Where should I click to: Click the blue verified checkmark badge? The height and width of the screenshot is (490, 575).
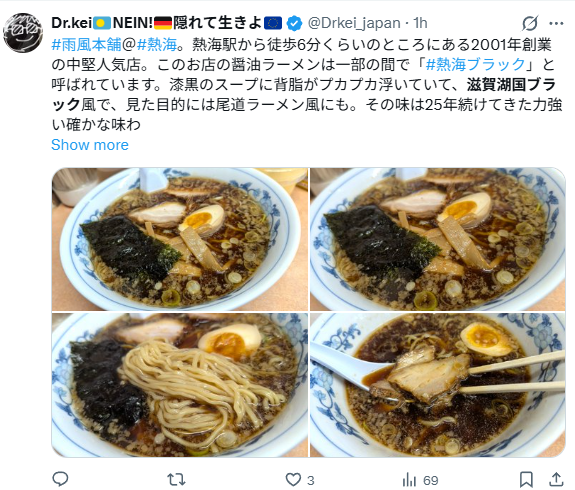pos(294,23)
